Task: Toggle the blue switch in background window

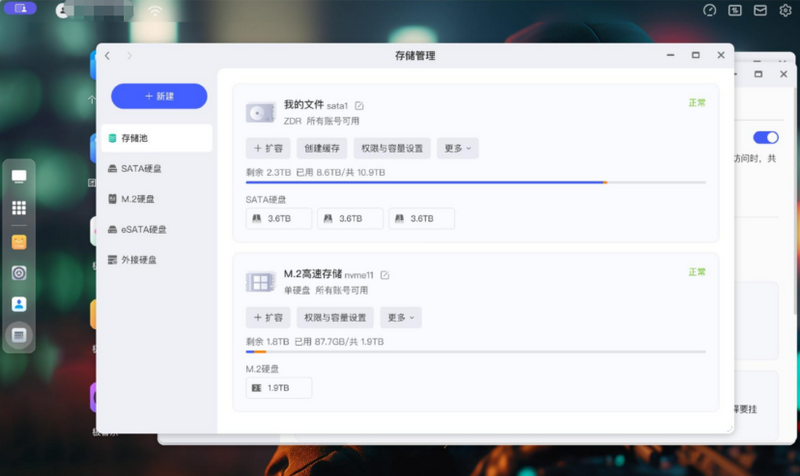Action: (766, 138)
